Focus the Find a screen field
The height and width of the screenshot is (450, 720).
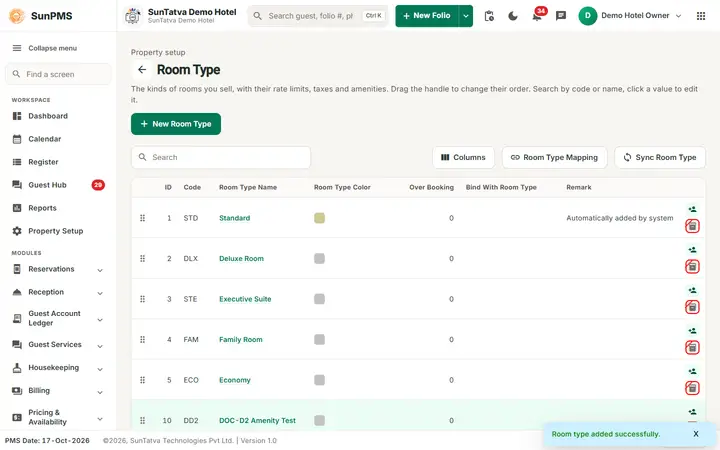point(58,74)
